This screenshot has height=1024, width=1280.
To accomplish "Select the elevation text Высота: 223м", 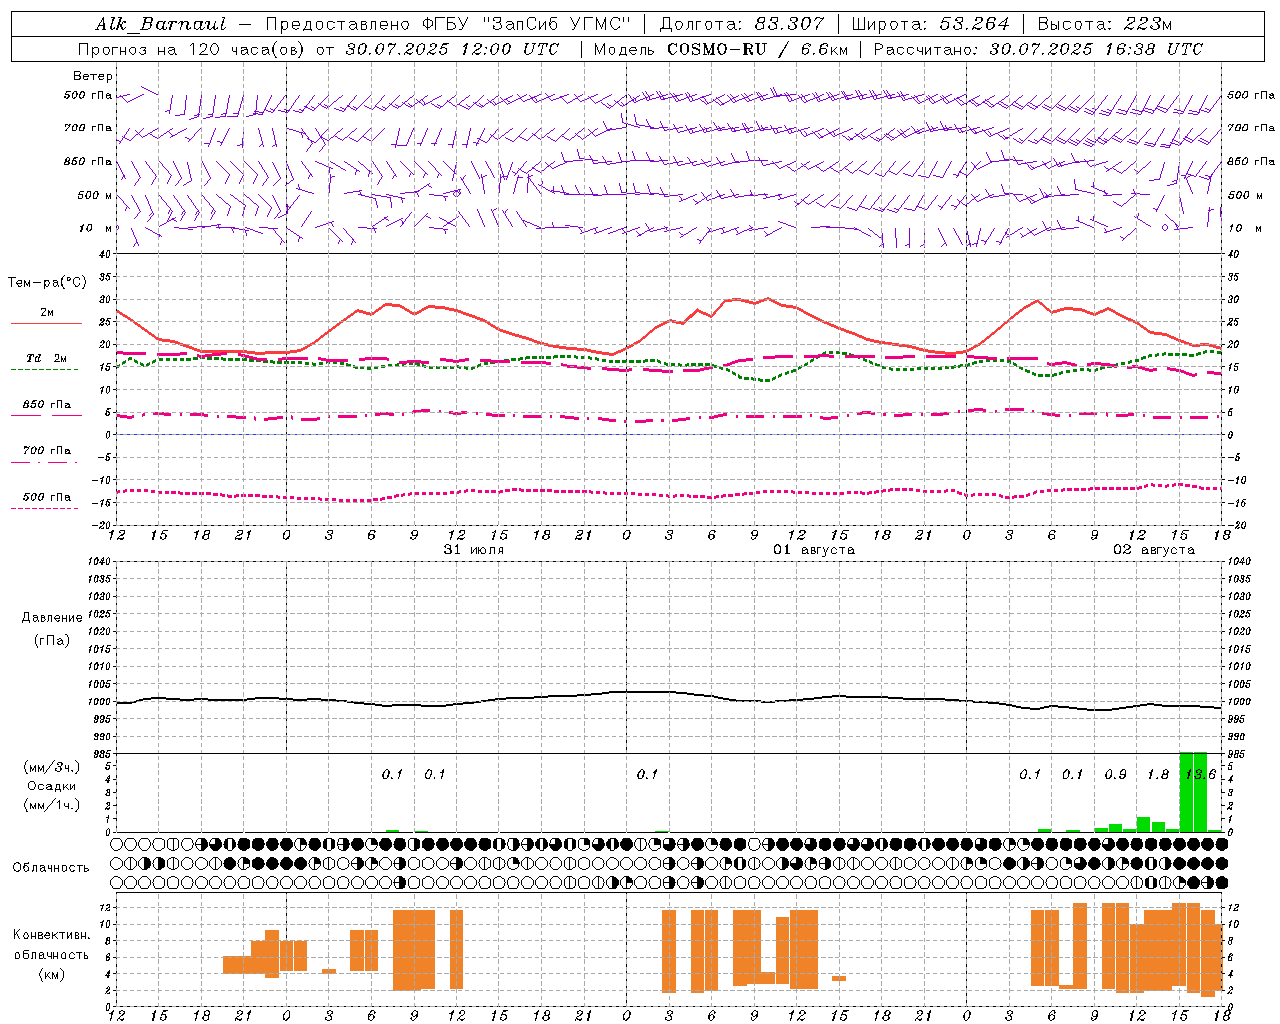I will click(x=1104, y=24).
